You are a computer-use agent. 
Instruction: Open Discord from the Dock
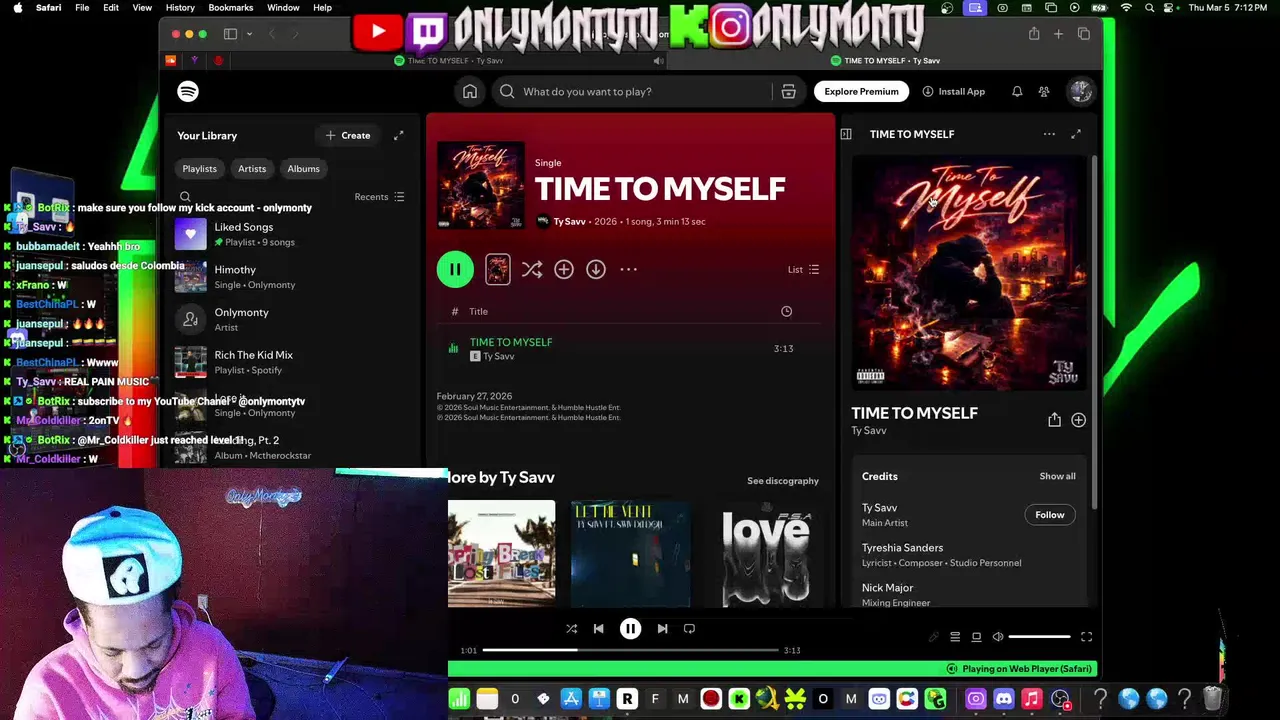click(1004, 699)
